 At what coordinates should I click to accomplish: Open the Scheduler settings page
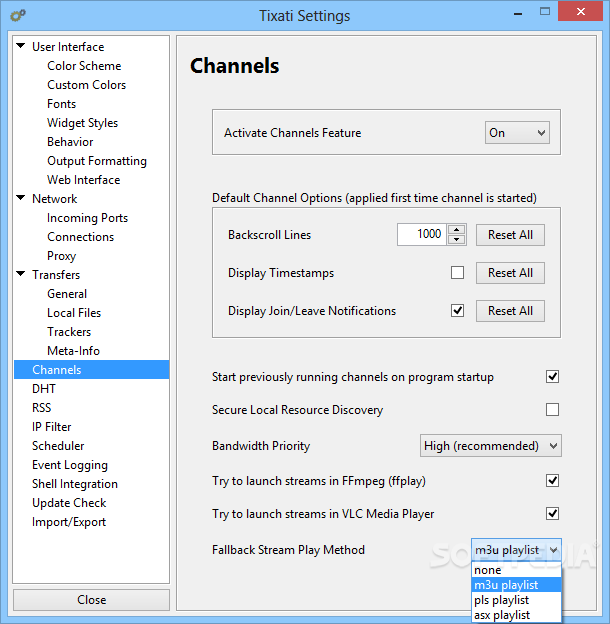58,446
